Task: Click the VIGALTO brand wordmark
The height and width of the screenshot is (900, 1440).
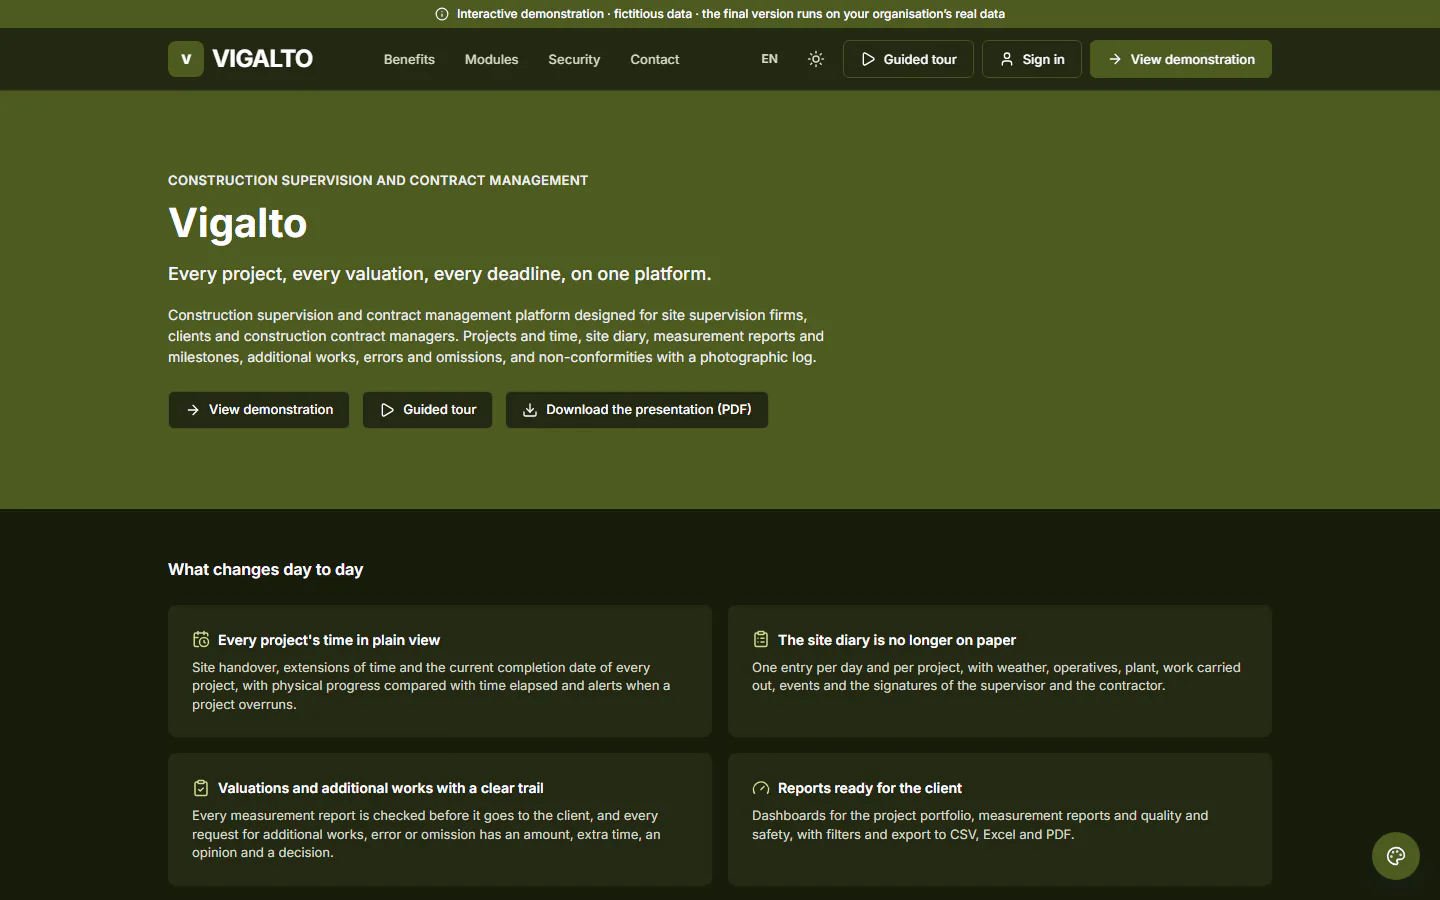Action: 262,59
